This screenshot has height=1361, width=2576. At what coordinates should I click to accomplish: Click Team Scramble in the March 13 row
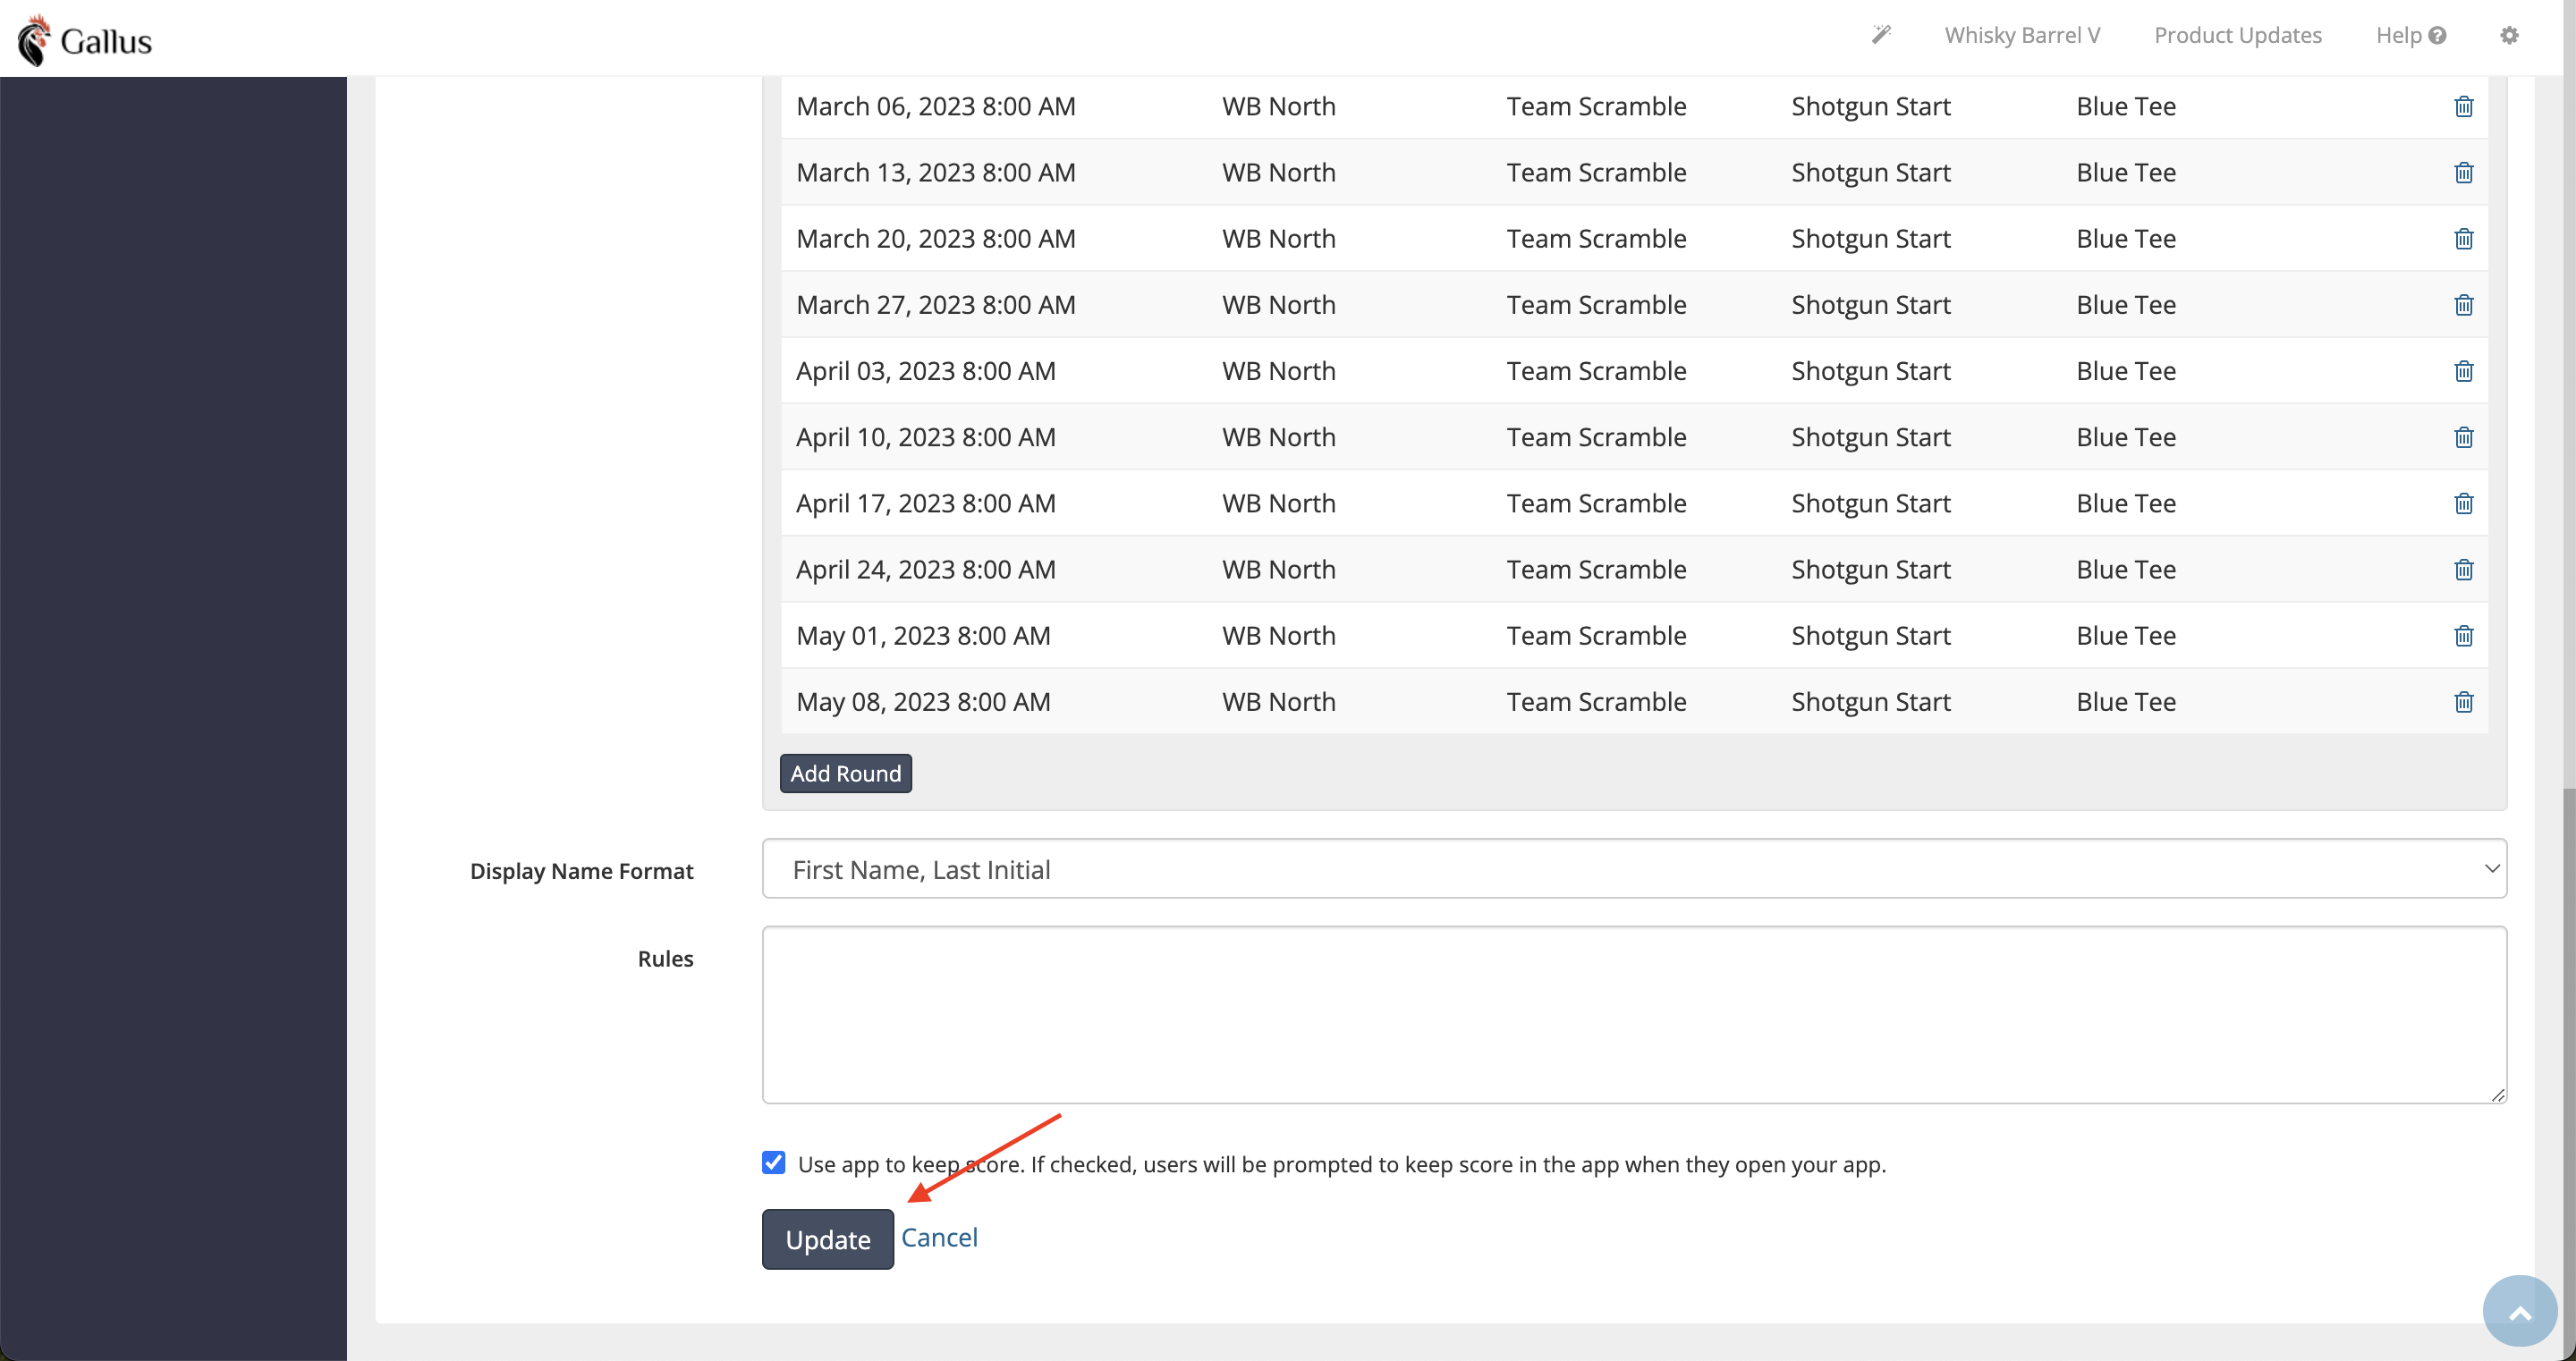[1596, 172]
